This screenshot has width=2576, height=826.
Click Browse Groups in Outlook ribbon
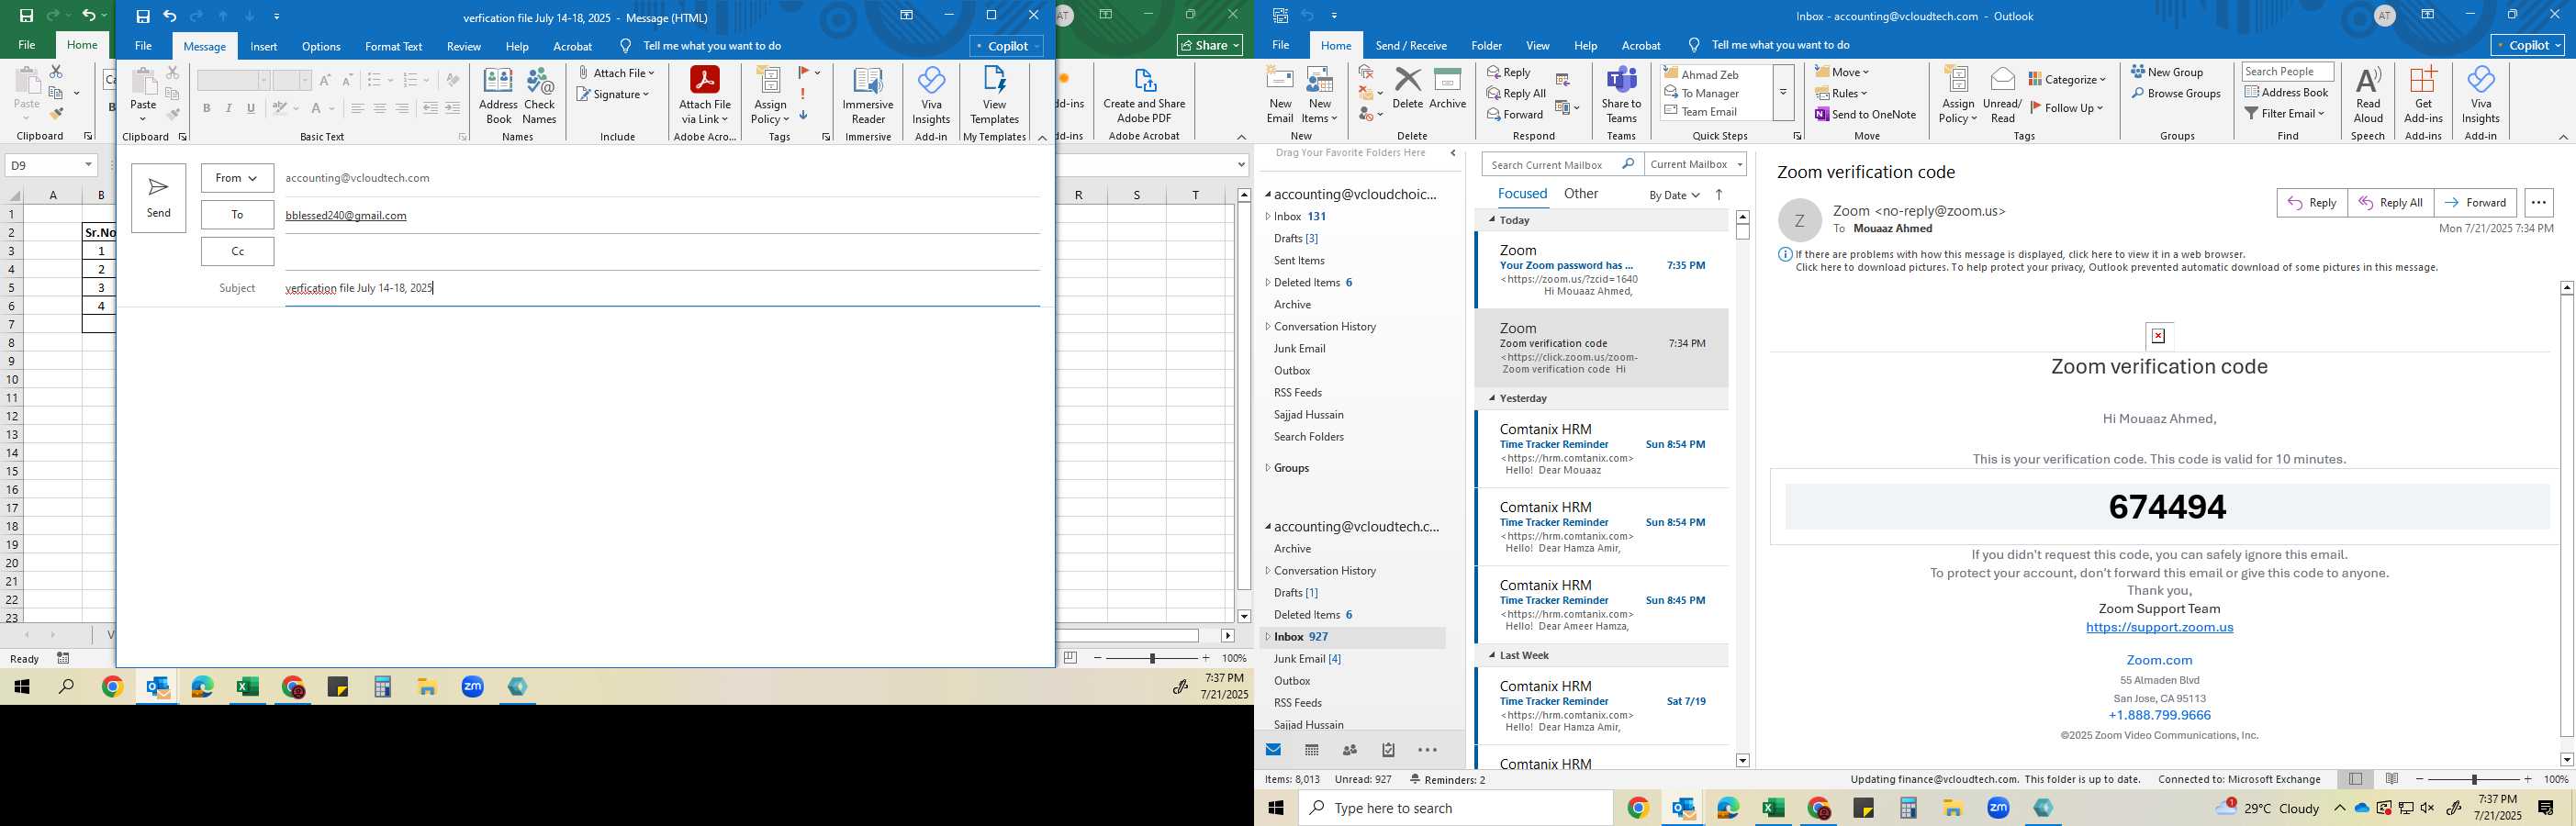(x=2175, y=93)
